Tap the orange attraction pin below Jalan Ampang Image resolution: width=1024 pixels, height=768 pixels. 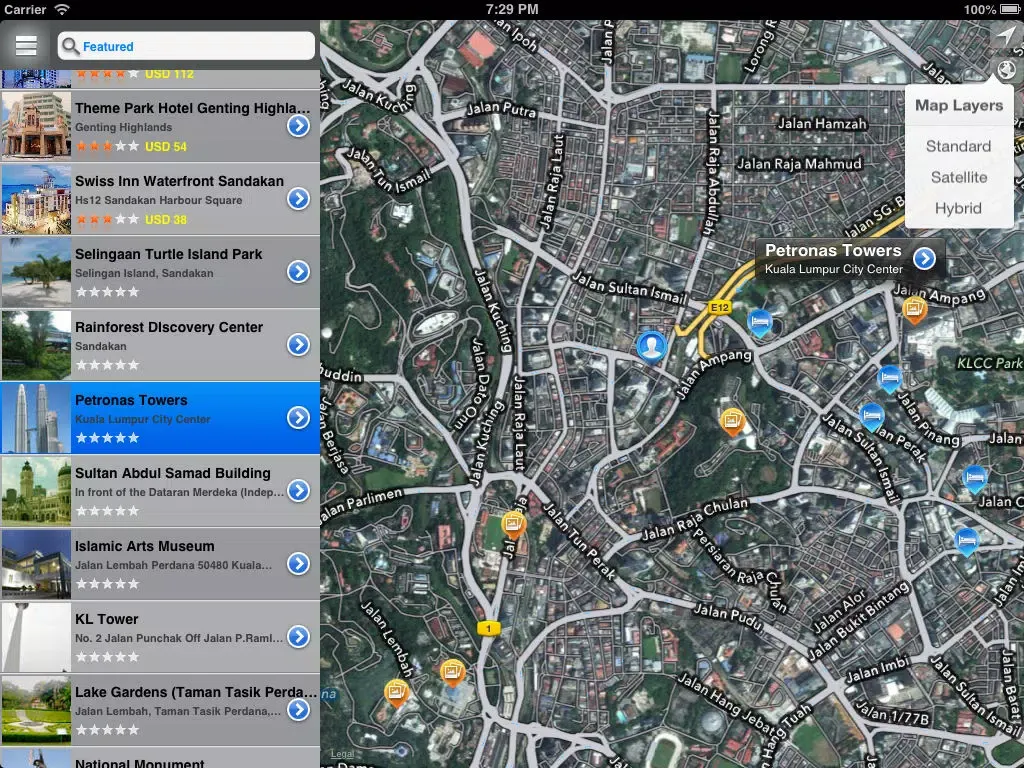pos(732,421)
